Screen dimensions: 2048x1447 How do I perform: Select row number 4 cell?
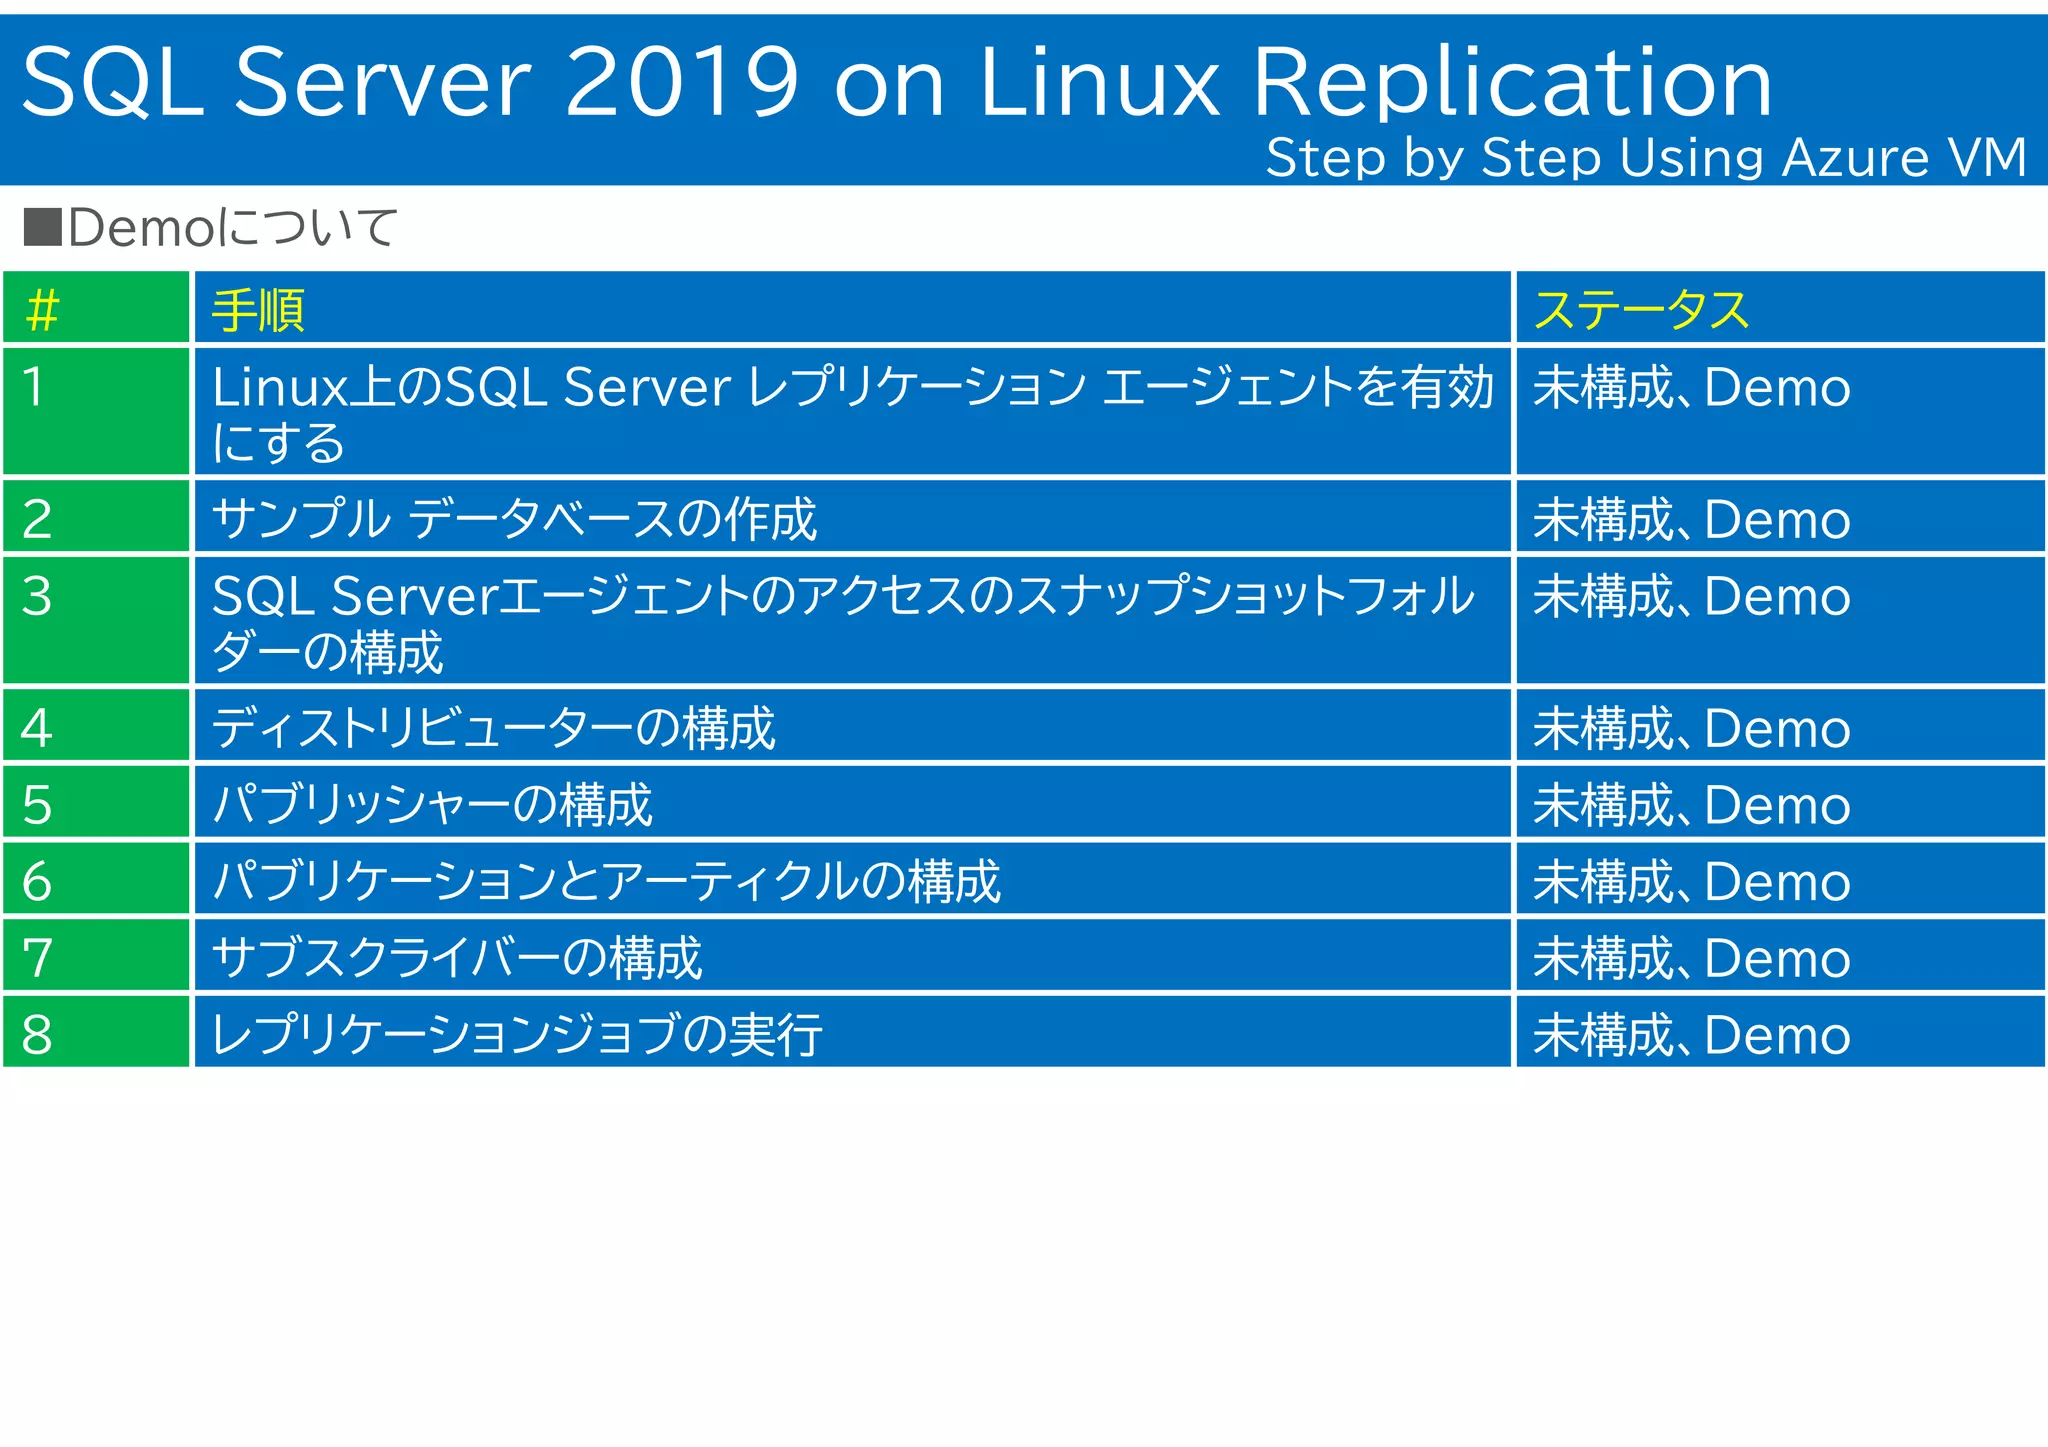pyautogui.click(x=96, y=725)
